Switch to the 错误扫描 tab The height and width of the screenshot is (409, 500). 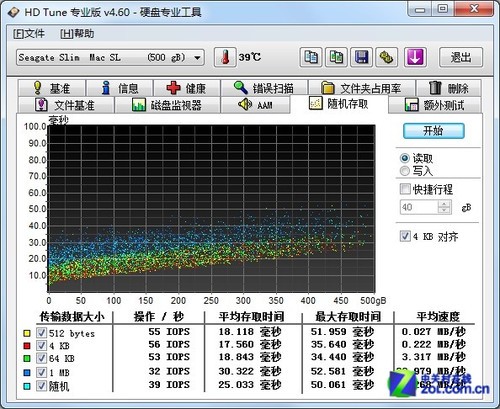pos(264,88)
